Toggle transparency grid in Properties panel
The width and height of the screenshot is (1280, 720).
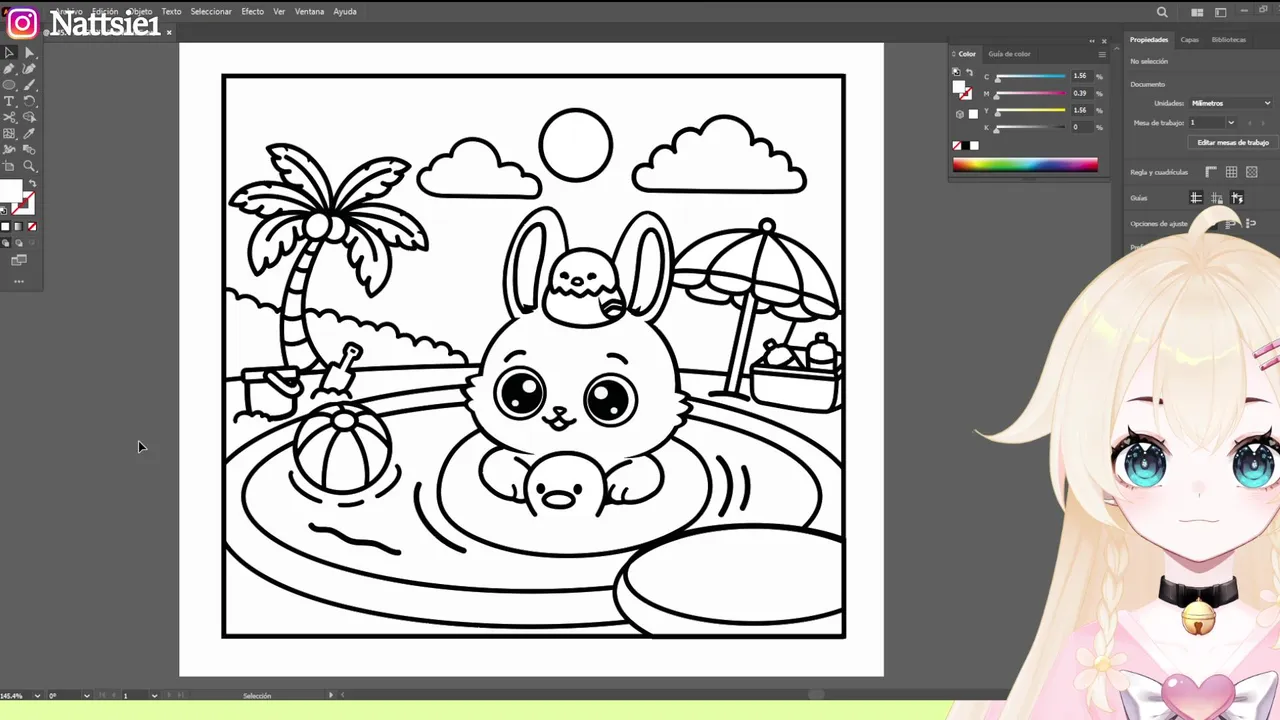[x=1251, y=172]
